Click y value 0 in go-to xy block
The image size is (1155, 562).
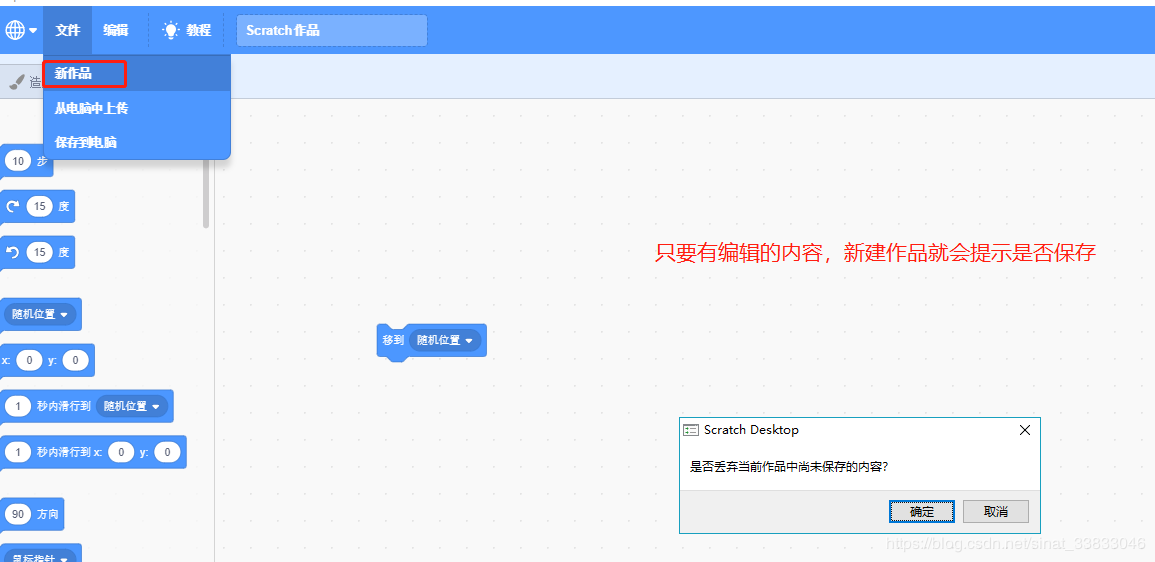click(76, 360)
